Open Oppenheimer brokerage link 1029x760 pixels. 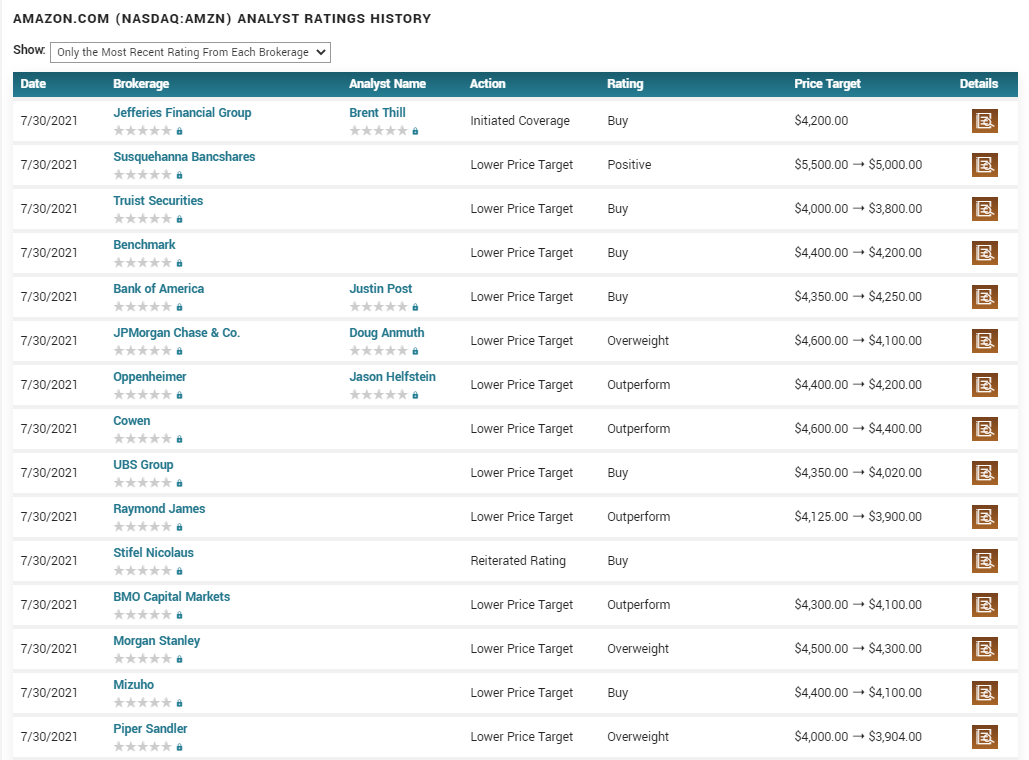[150, 376]
